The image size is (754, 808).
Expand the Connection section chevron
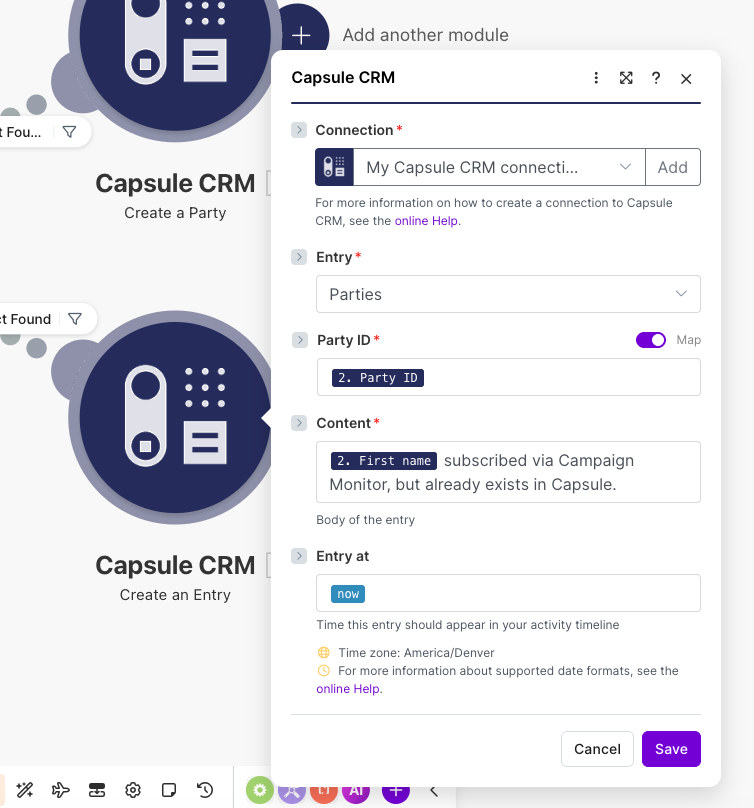298,129
